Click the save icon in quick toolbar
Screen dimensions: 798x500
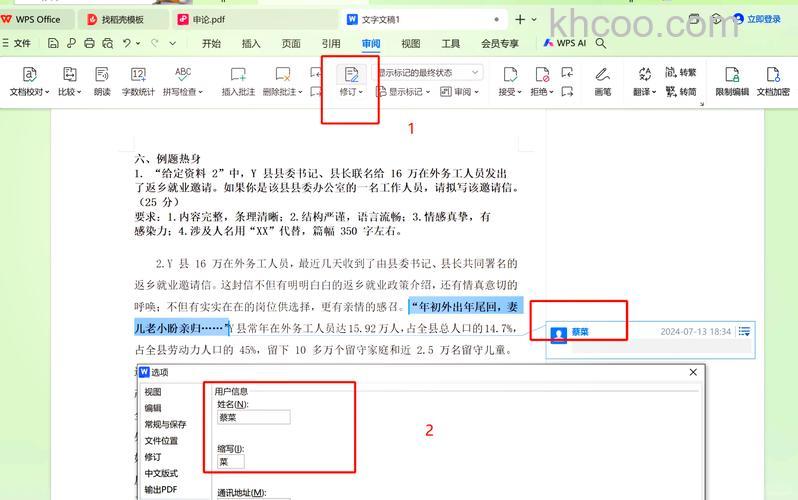tap(53, 43)
